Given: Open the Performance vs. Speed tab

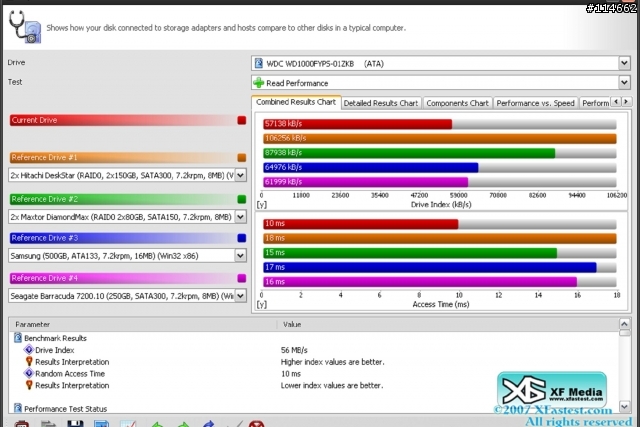Looking at the screenshot, I should pyautogui.click(x=535, y=103).
